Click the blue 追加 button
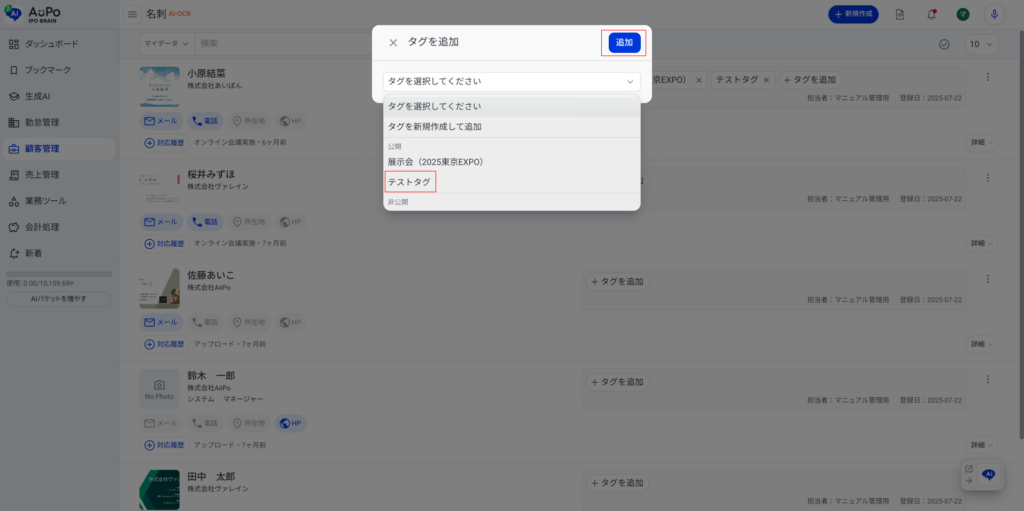Image resolution: width=1024 pixels, height=511 pixels. pyautogui.click(x=624, y=43)
